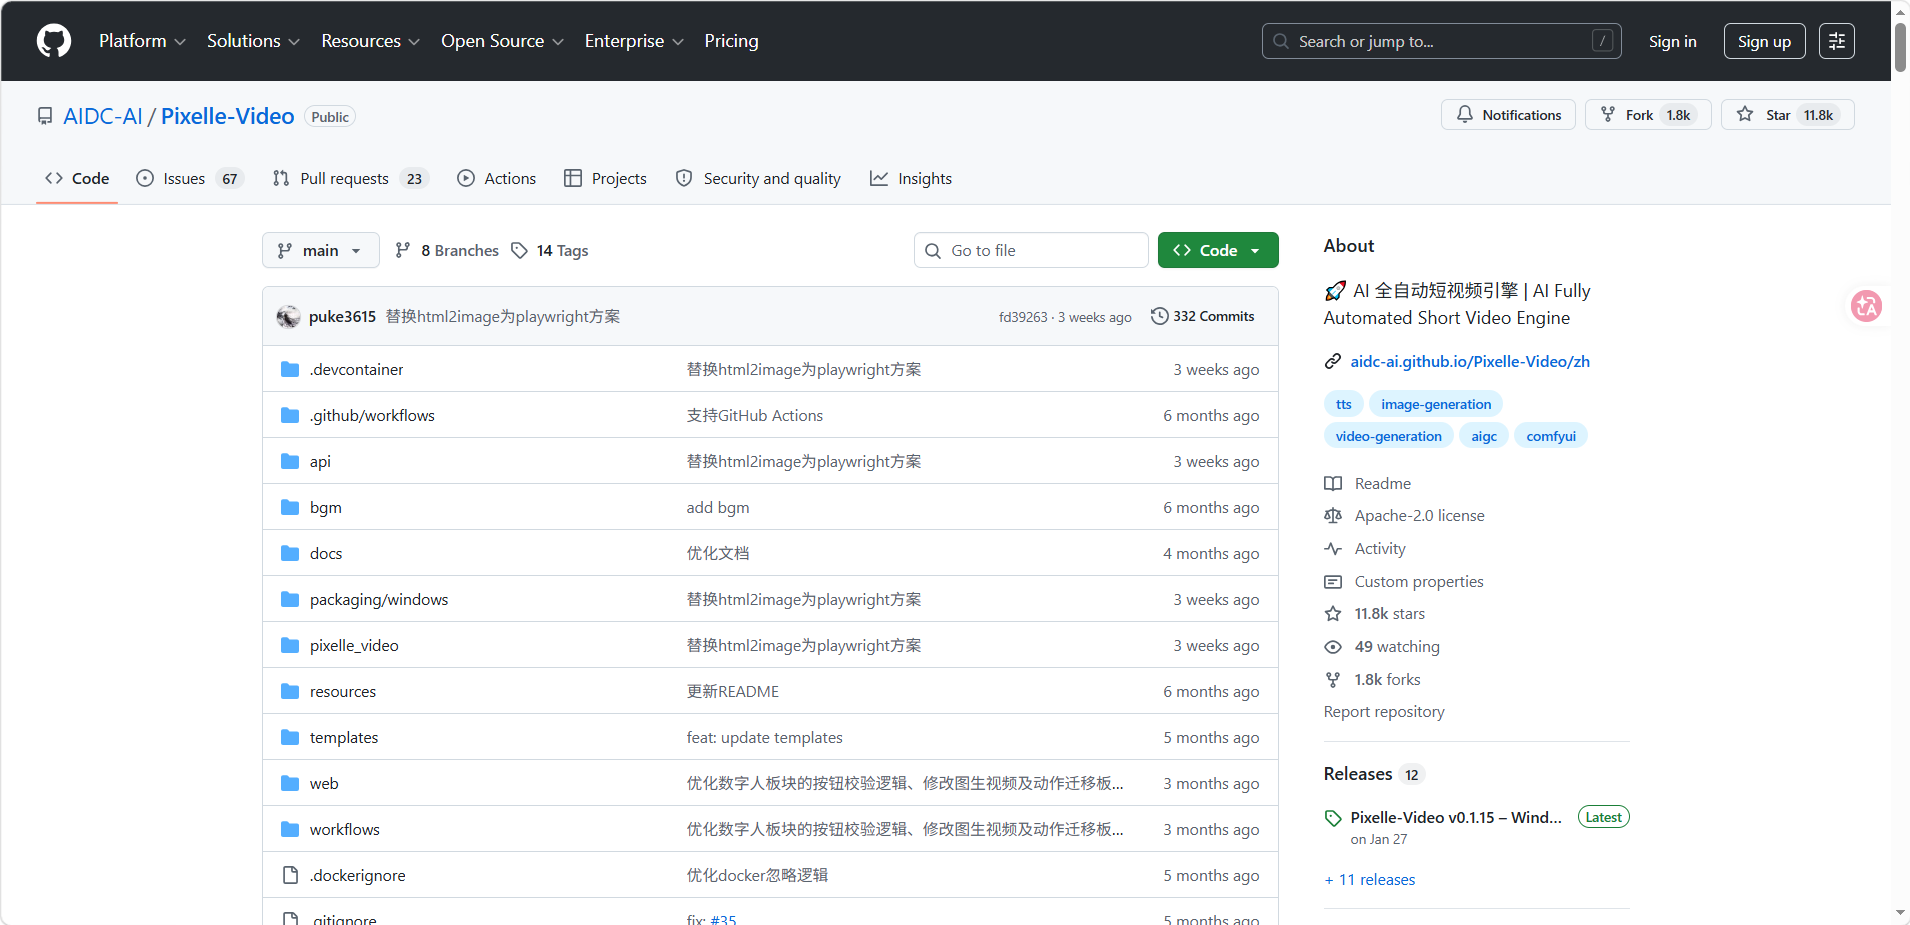The width and height of the screenshot is (1910, 925).
Task: Open the docs folder
Action: tap(326, 553)
